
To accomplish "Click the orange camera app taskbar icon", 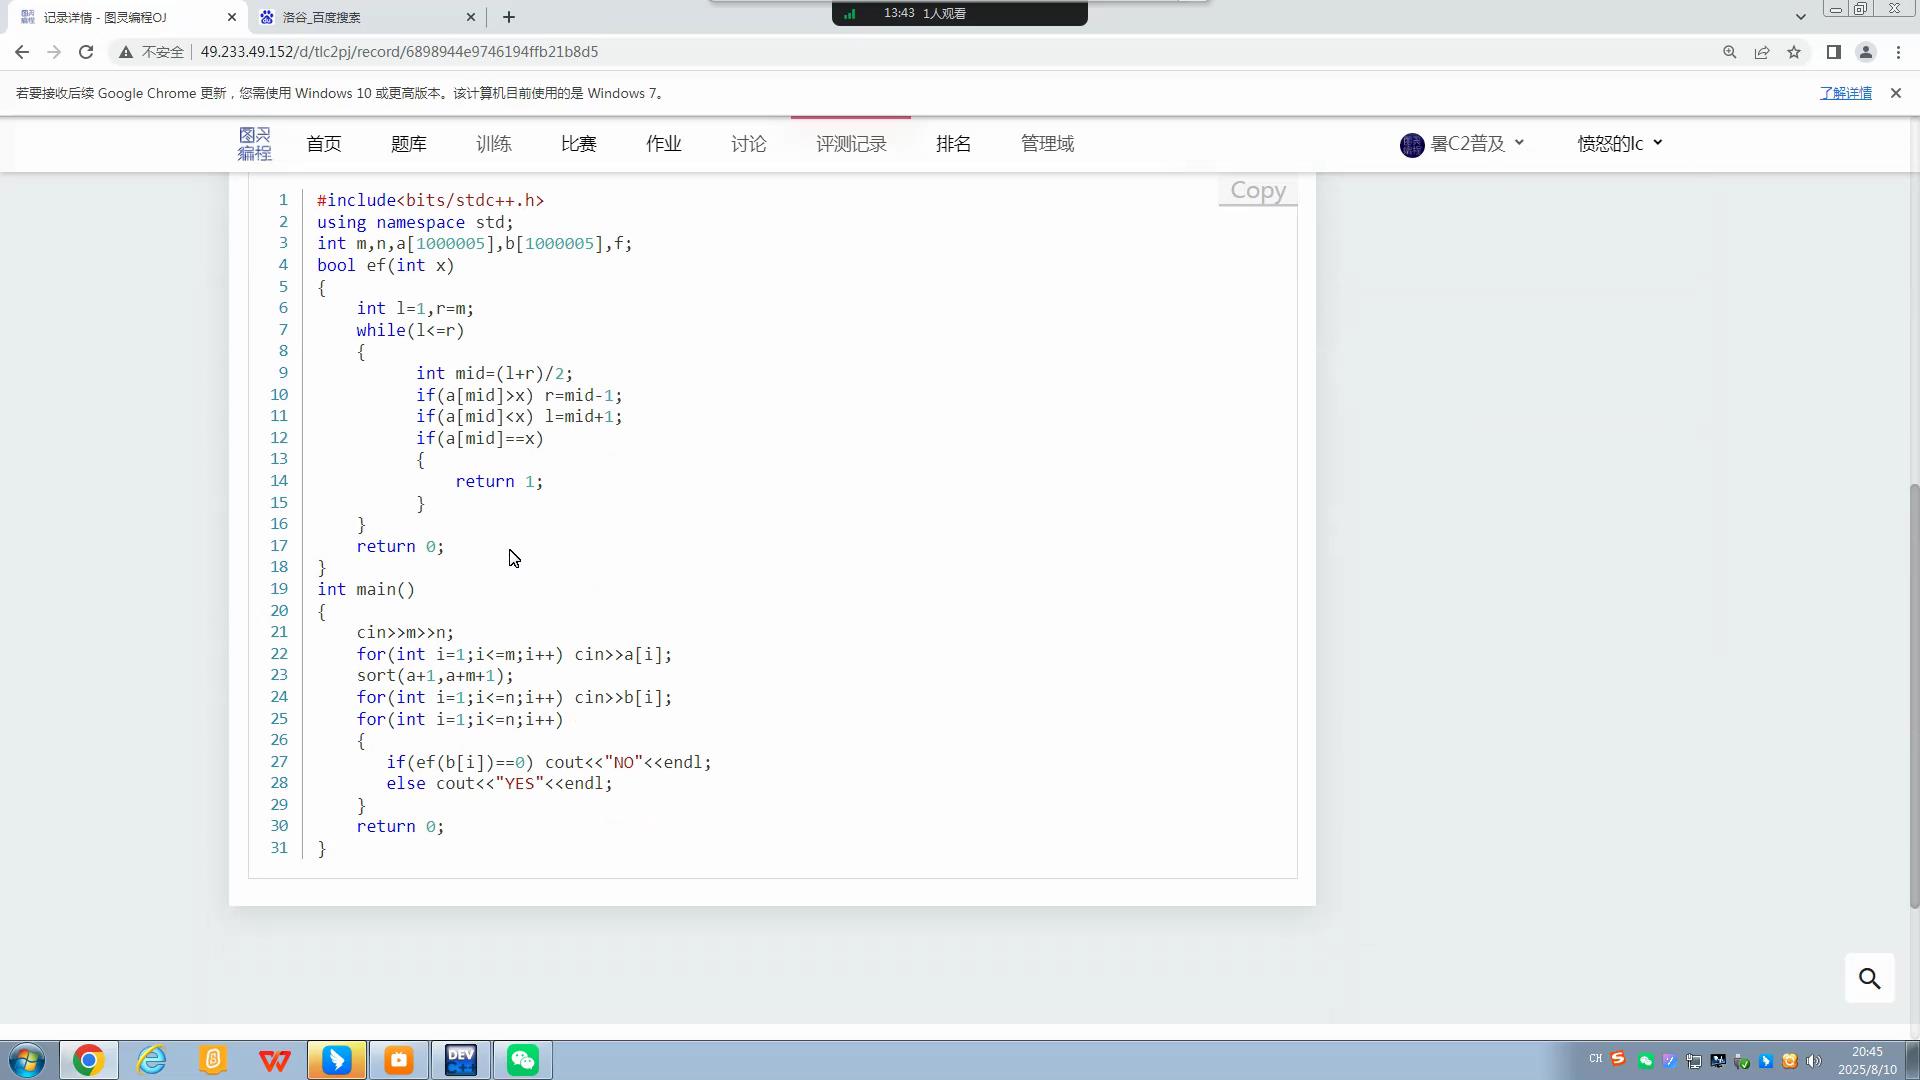I will coord(399,1060).
